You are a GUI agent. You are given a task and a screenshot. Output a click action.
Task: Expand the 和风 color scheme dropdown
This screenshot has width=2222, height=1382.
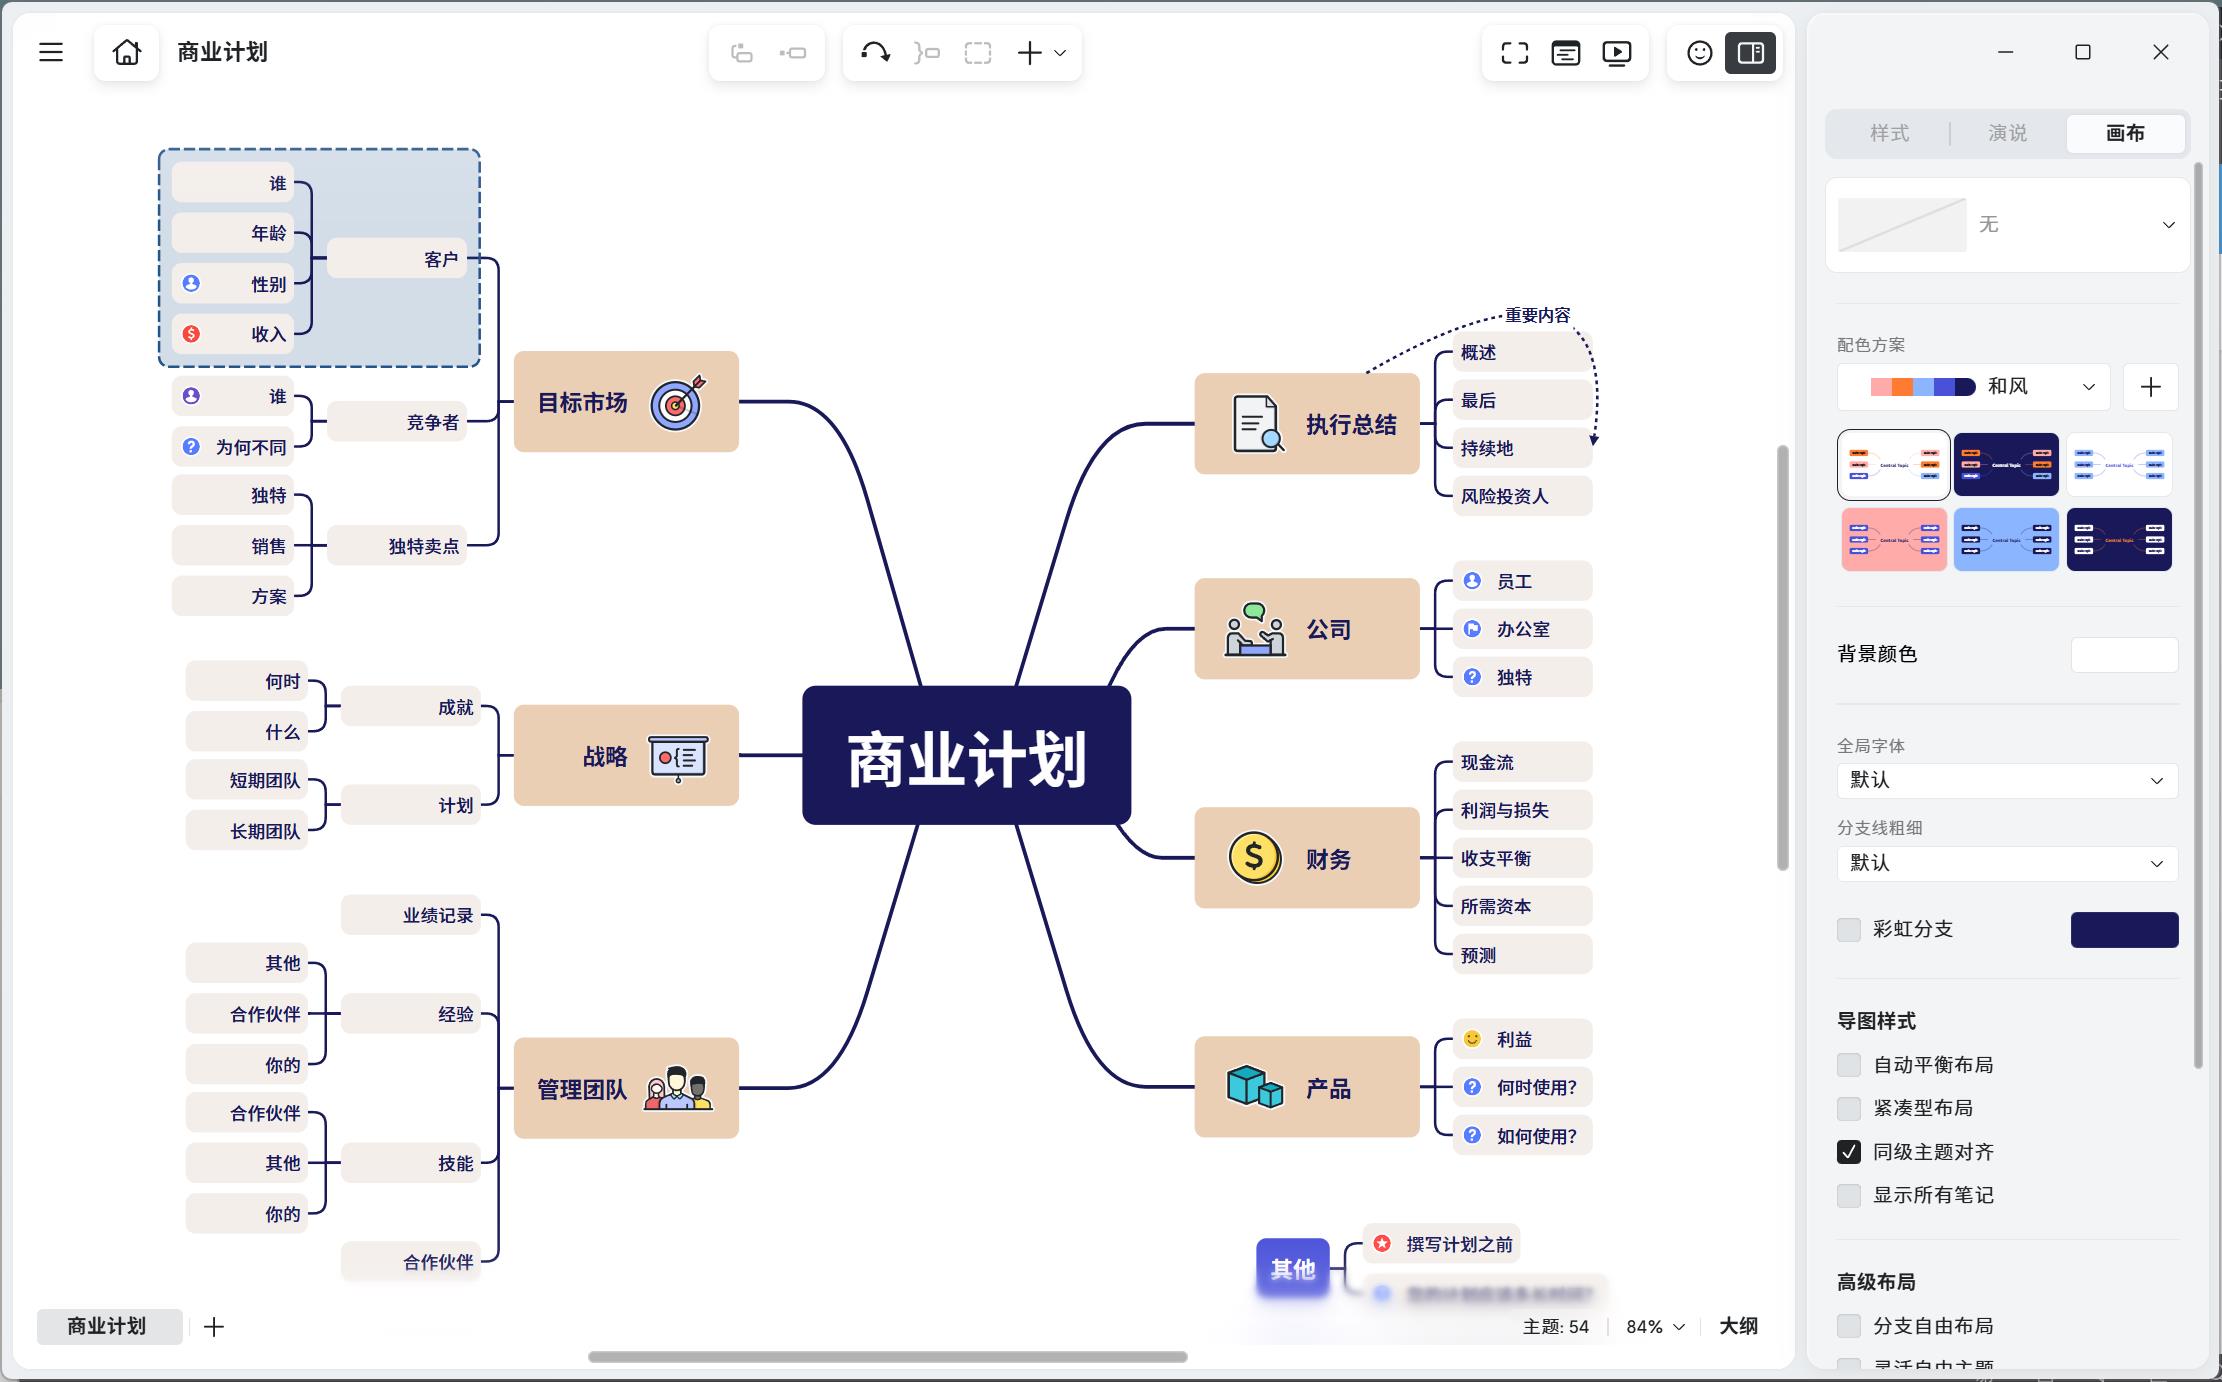[x=1974, y=387]
